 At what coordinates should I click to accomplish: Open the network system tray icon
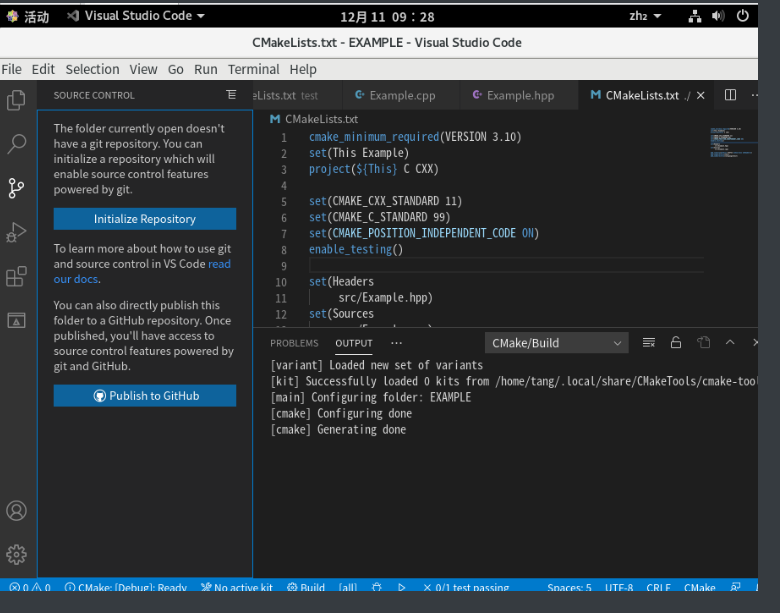click(695, 16)
